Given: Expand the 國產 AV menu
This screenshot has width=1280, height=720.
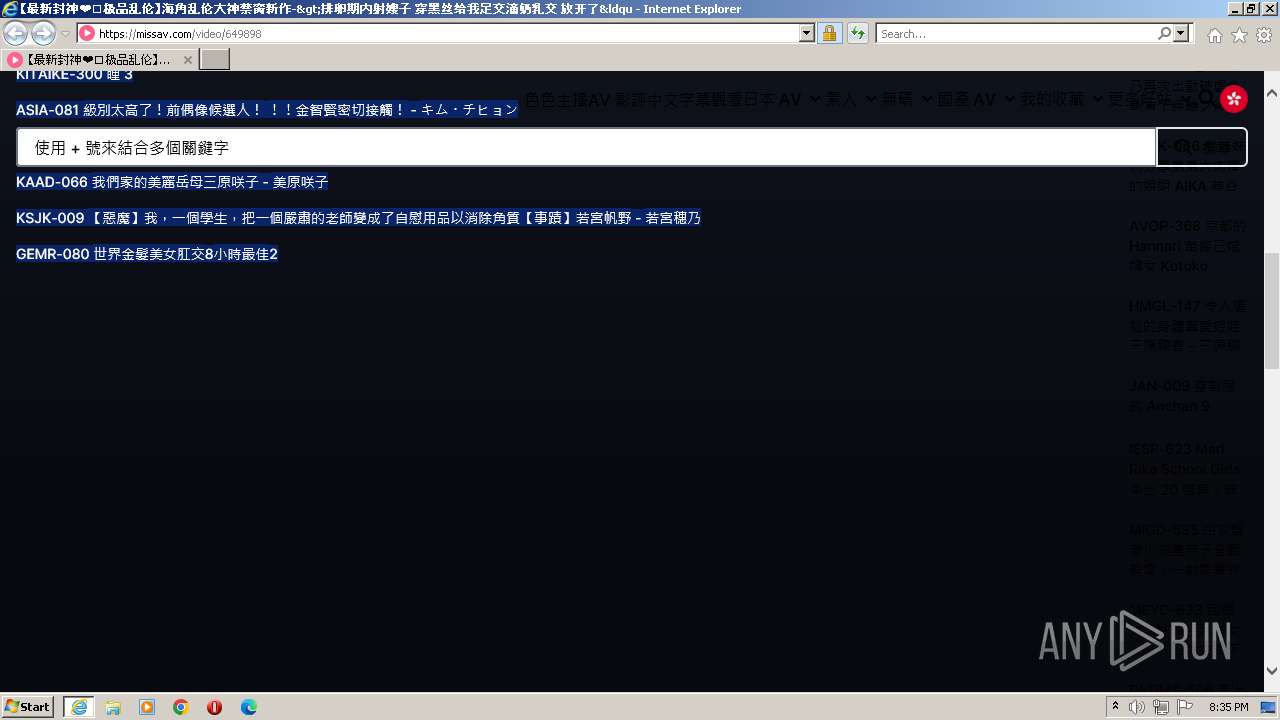Looking at the screenshot, I should click(977, 99).
